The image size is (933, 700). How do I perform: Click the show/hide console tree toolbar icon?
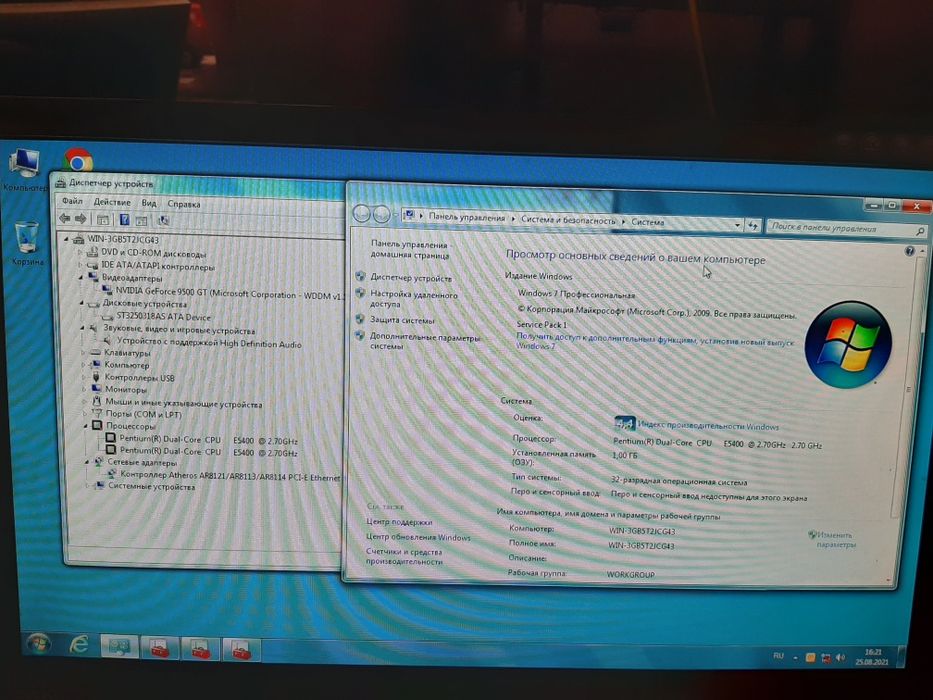tap(103, 220)
